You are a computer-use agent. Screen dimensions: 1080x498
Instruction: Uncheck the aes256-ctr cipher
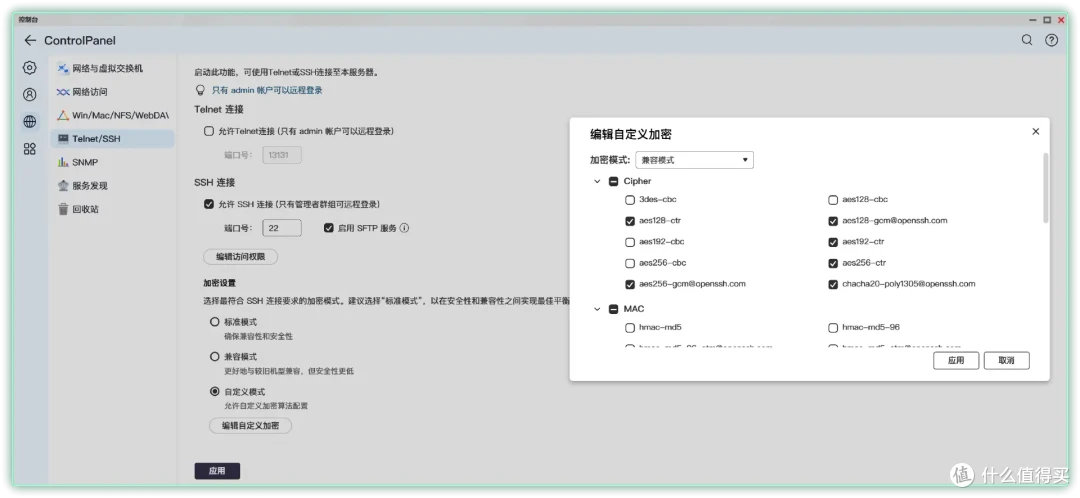click(x=833, y=263)
